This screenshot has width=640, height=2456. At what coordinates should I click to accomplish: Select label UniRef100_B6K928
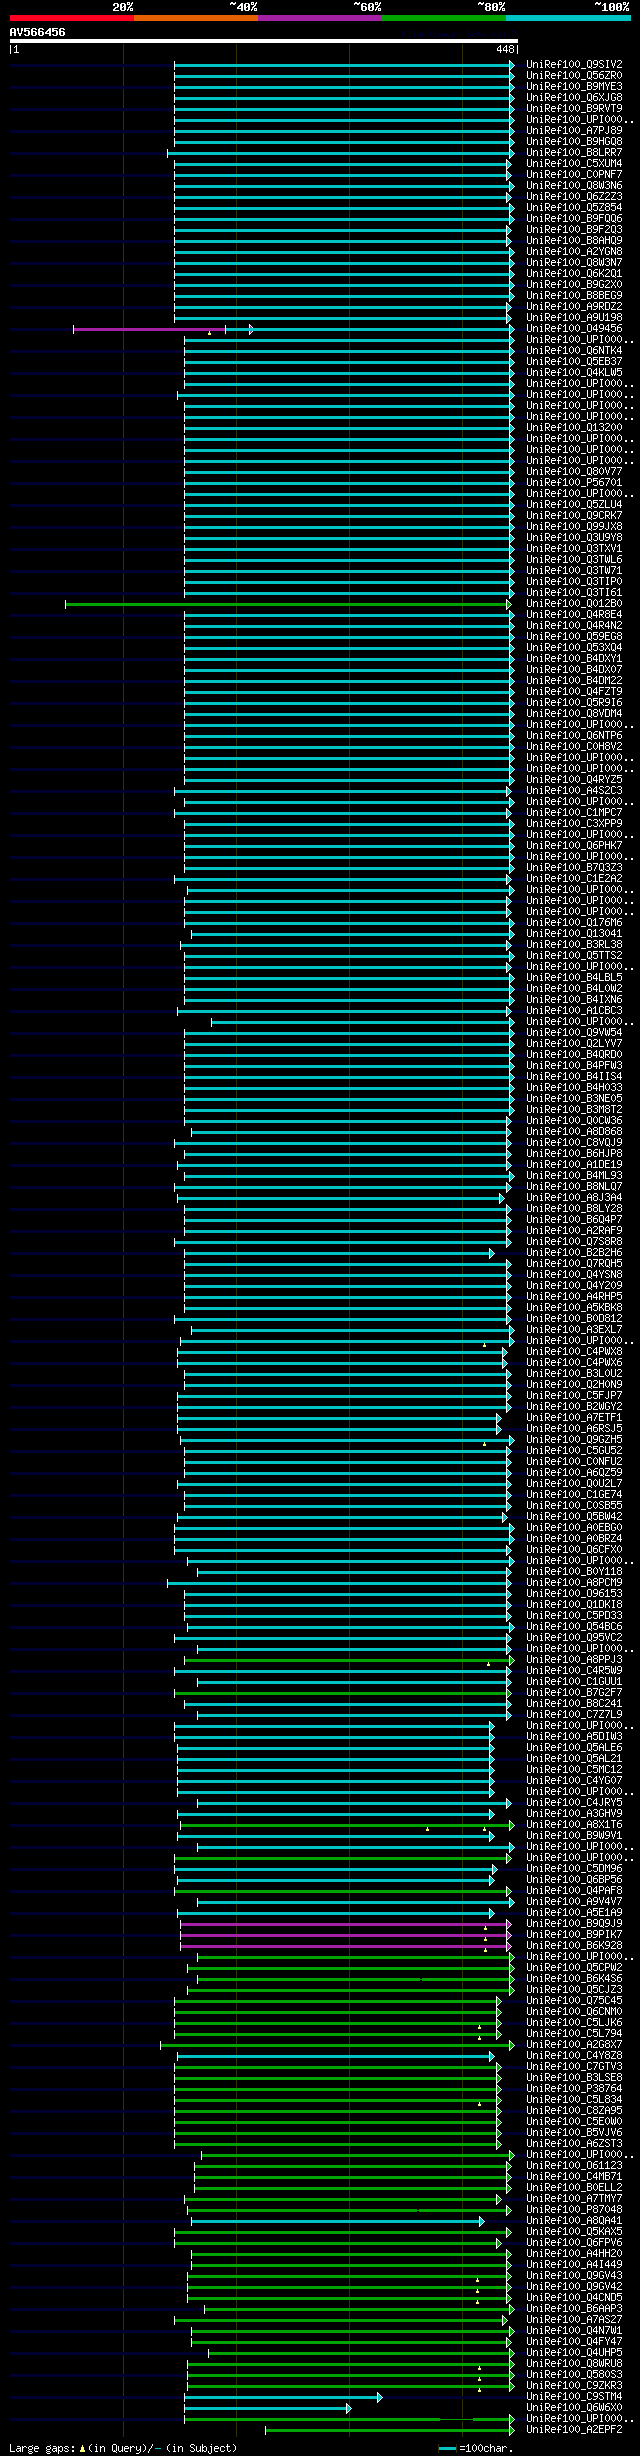tap(574, 1945)
